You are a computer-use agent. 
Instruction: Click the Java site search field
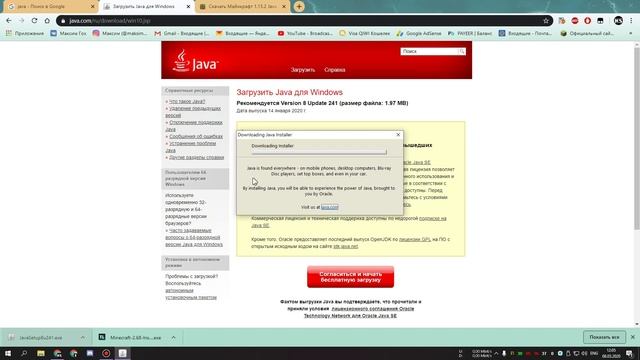(429, 51)
